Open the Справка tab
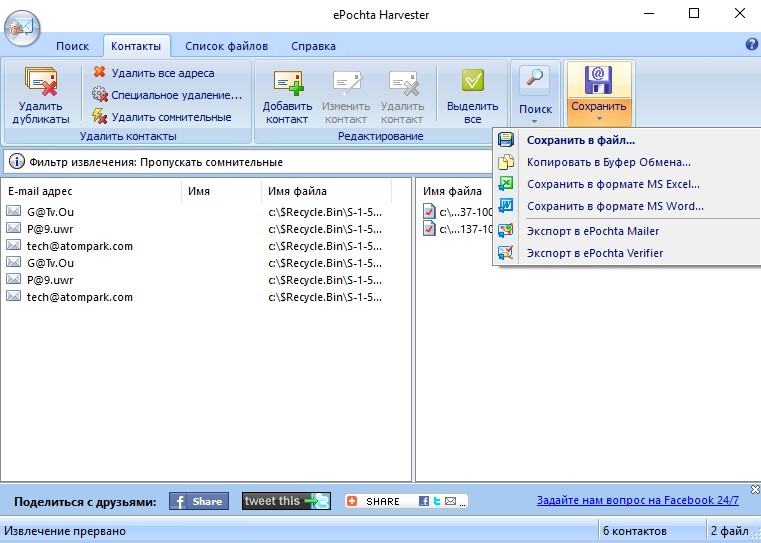Image resolution: width=761 pixels, height=543 pixels. [x=313, y=46]
